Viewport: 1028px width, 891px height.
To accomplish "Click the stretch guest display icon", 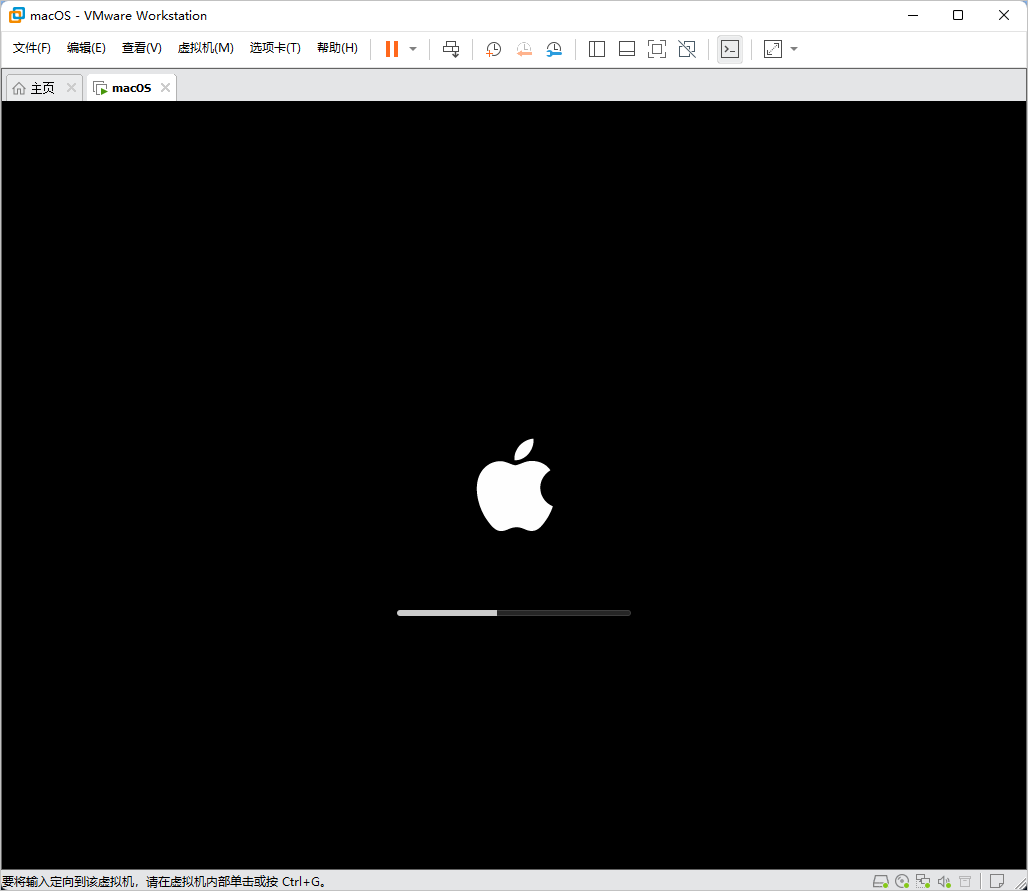I will (x=773, y=49).
